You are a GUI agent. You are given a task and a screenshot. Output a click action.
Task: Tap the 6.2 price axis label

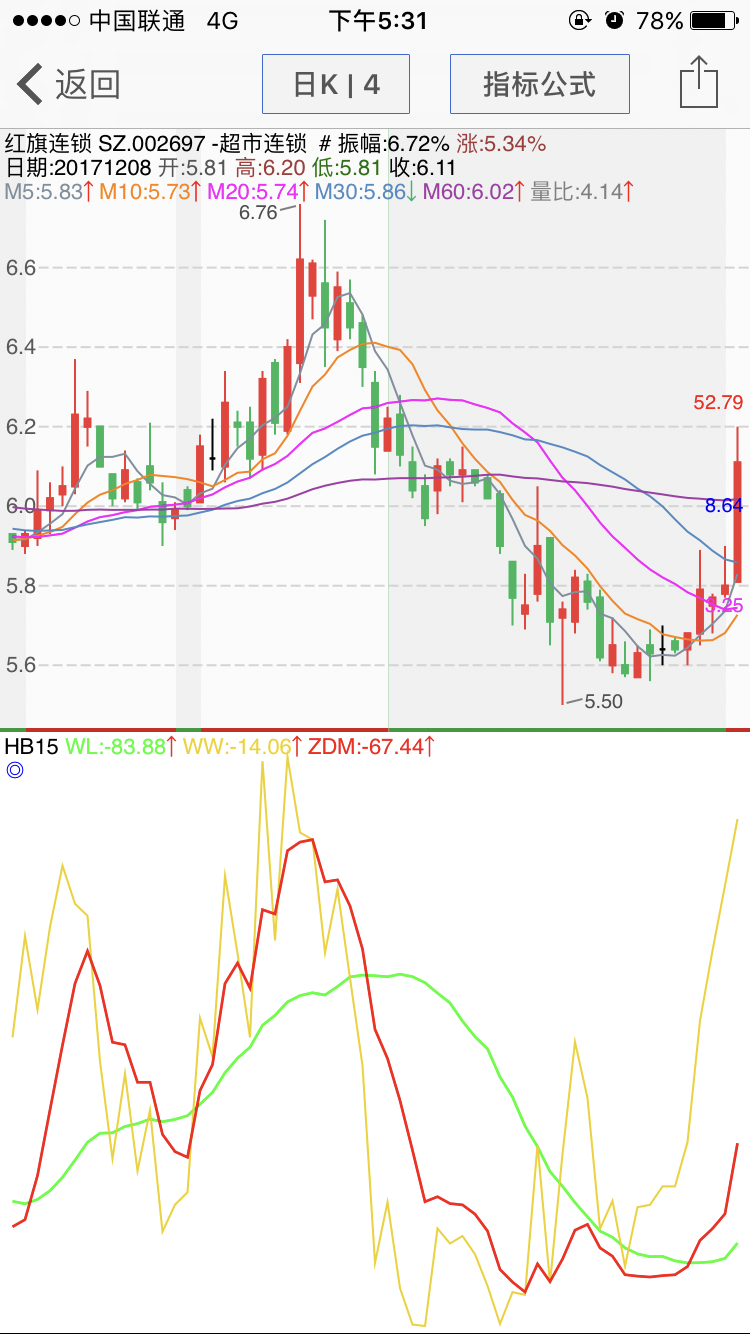pyautogui.click(x=20, y=426)
